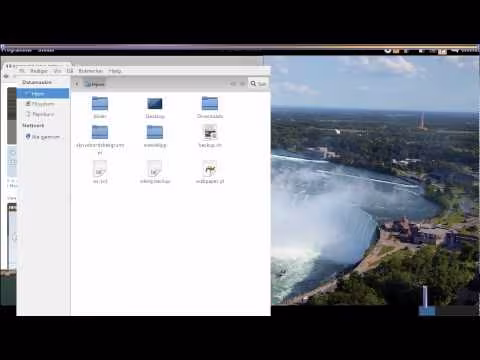Viewport: 480px width, 360px height.
Task: Open the Bokmerker menu
Action: (x=91, y=71)
